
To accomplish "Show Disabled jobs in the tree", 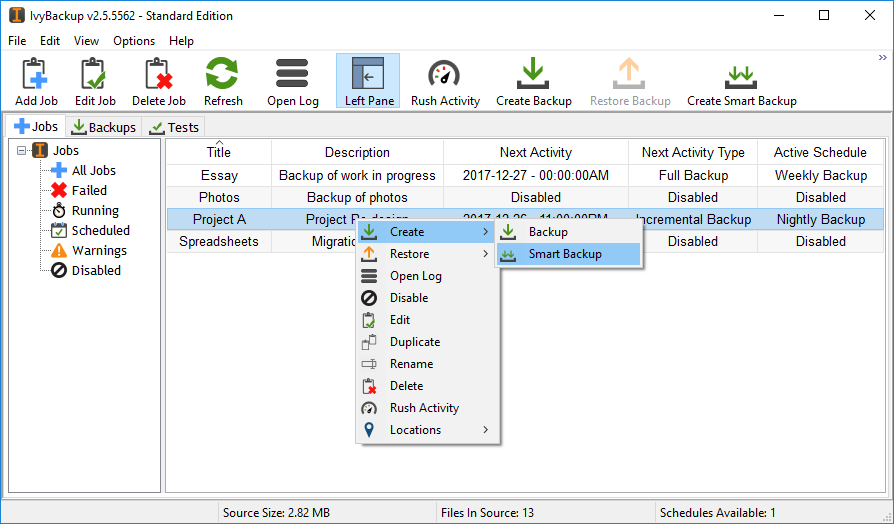I will click(86, 270).
